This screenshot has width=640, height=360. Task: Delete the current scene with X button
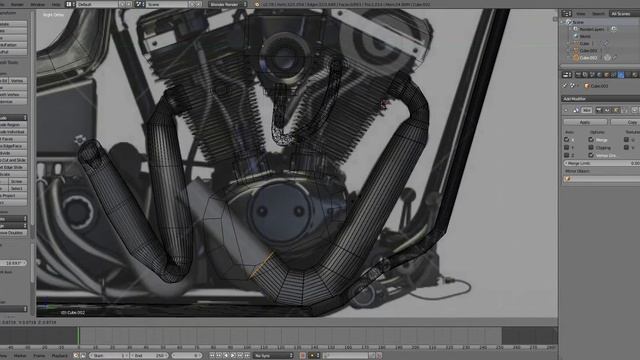tap(199, 4)
